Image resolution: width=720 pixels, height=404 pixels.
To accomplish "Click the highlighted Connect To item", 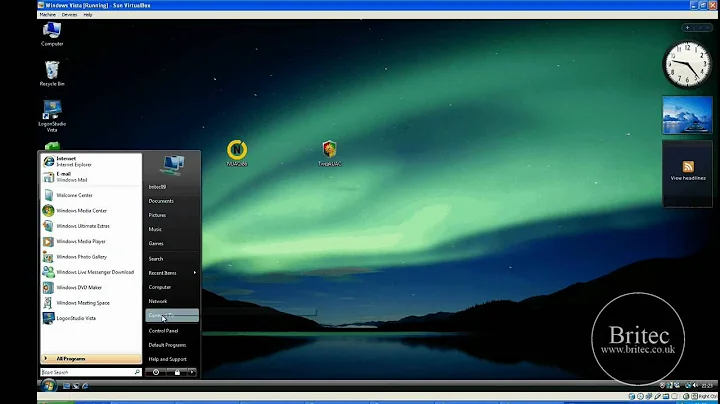I will [172, 315].
